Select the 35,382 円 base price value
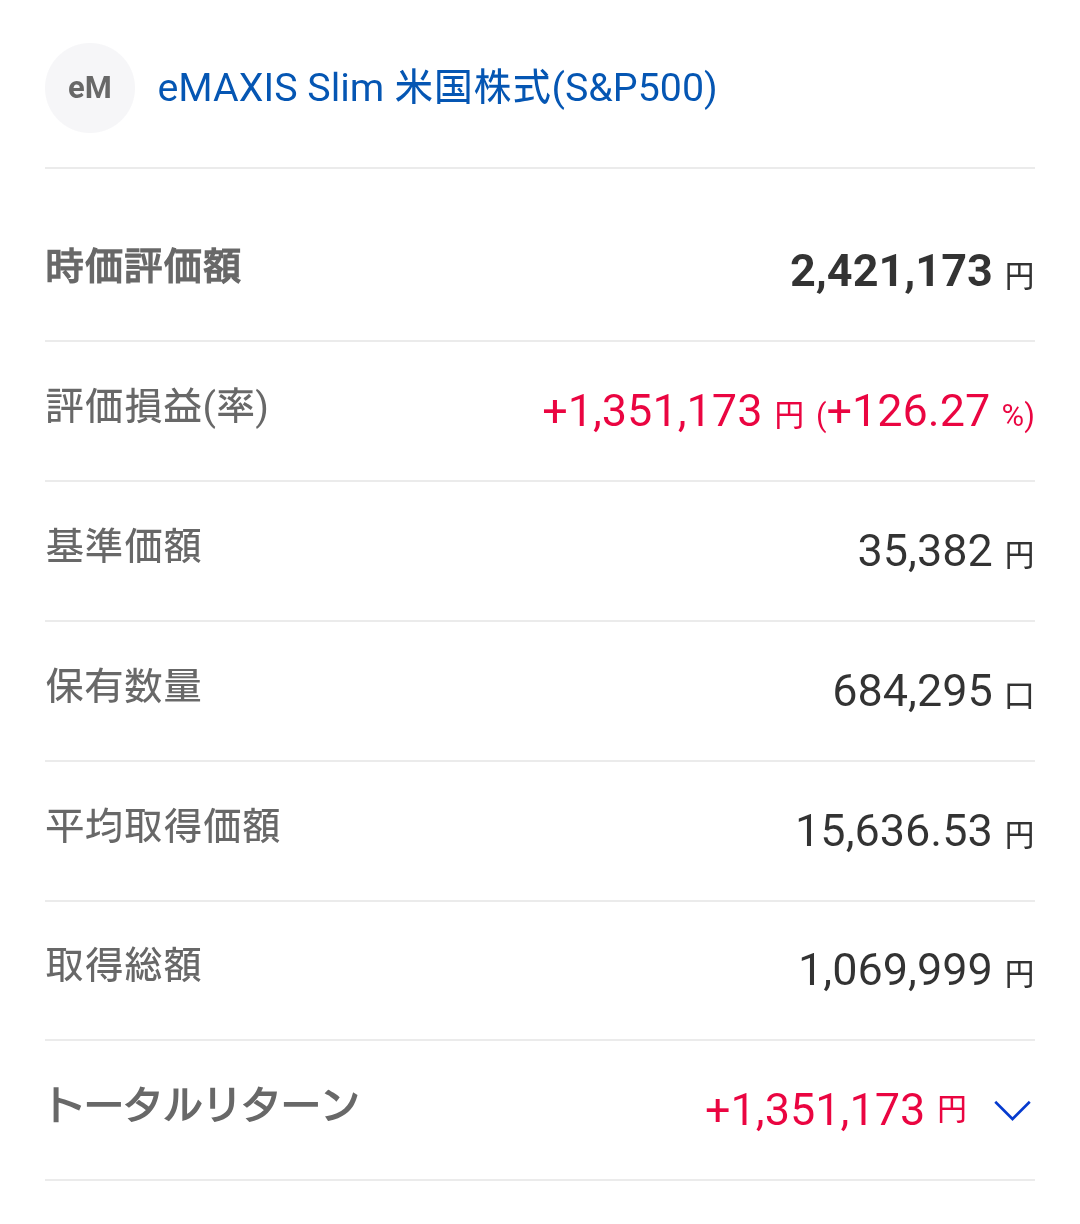The height and width of the screenshot is (1224, 1080). [945, 552]
